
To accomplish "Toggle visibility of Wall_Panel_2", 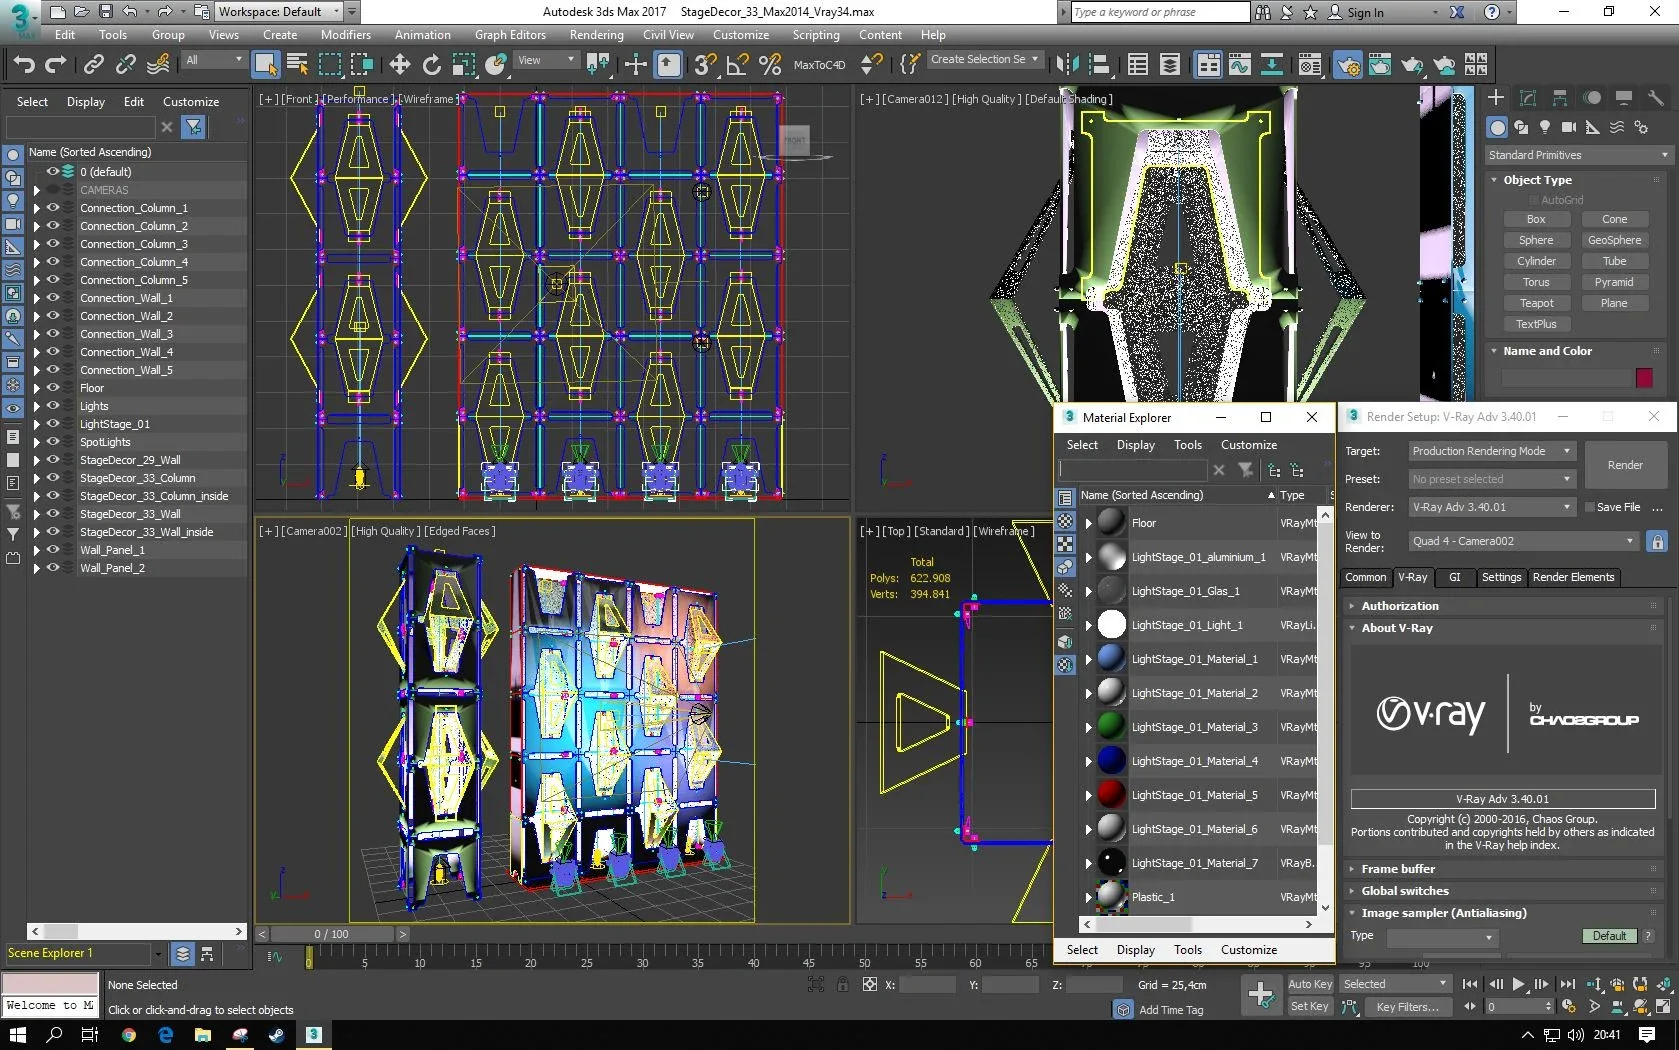I will (x=54, y=568).
